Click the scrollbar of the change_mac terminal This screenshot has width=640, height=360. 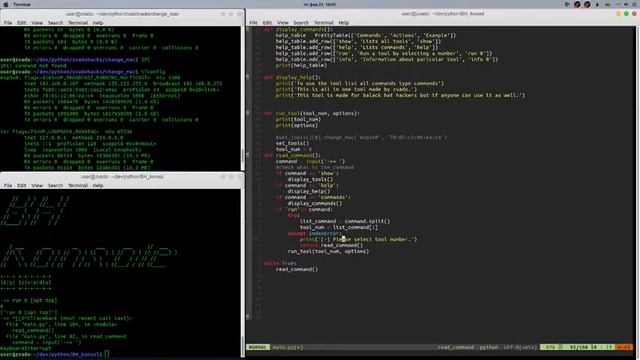click(243, 99)
